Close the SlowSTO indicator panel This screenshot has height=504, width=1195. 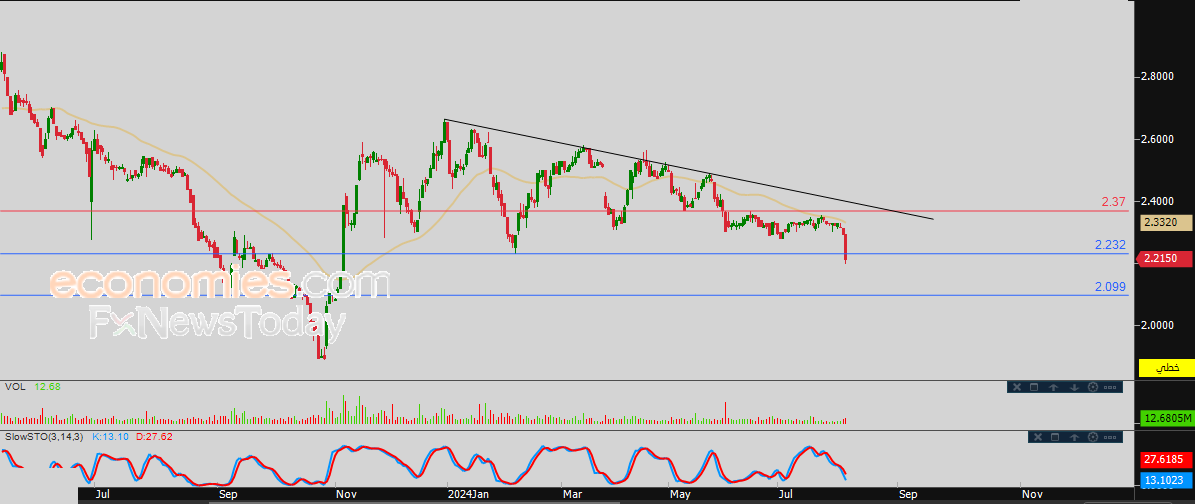coord(1038,437)
